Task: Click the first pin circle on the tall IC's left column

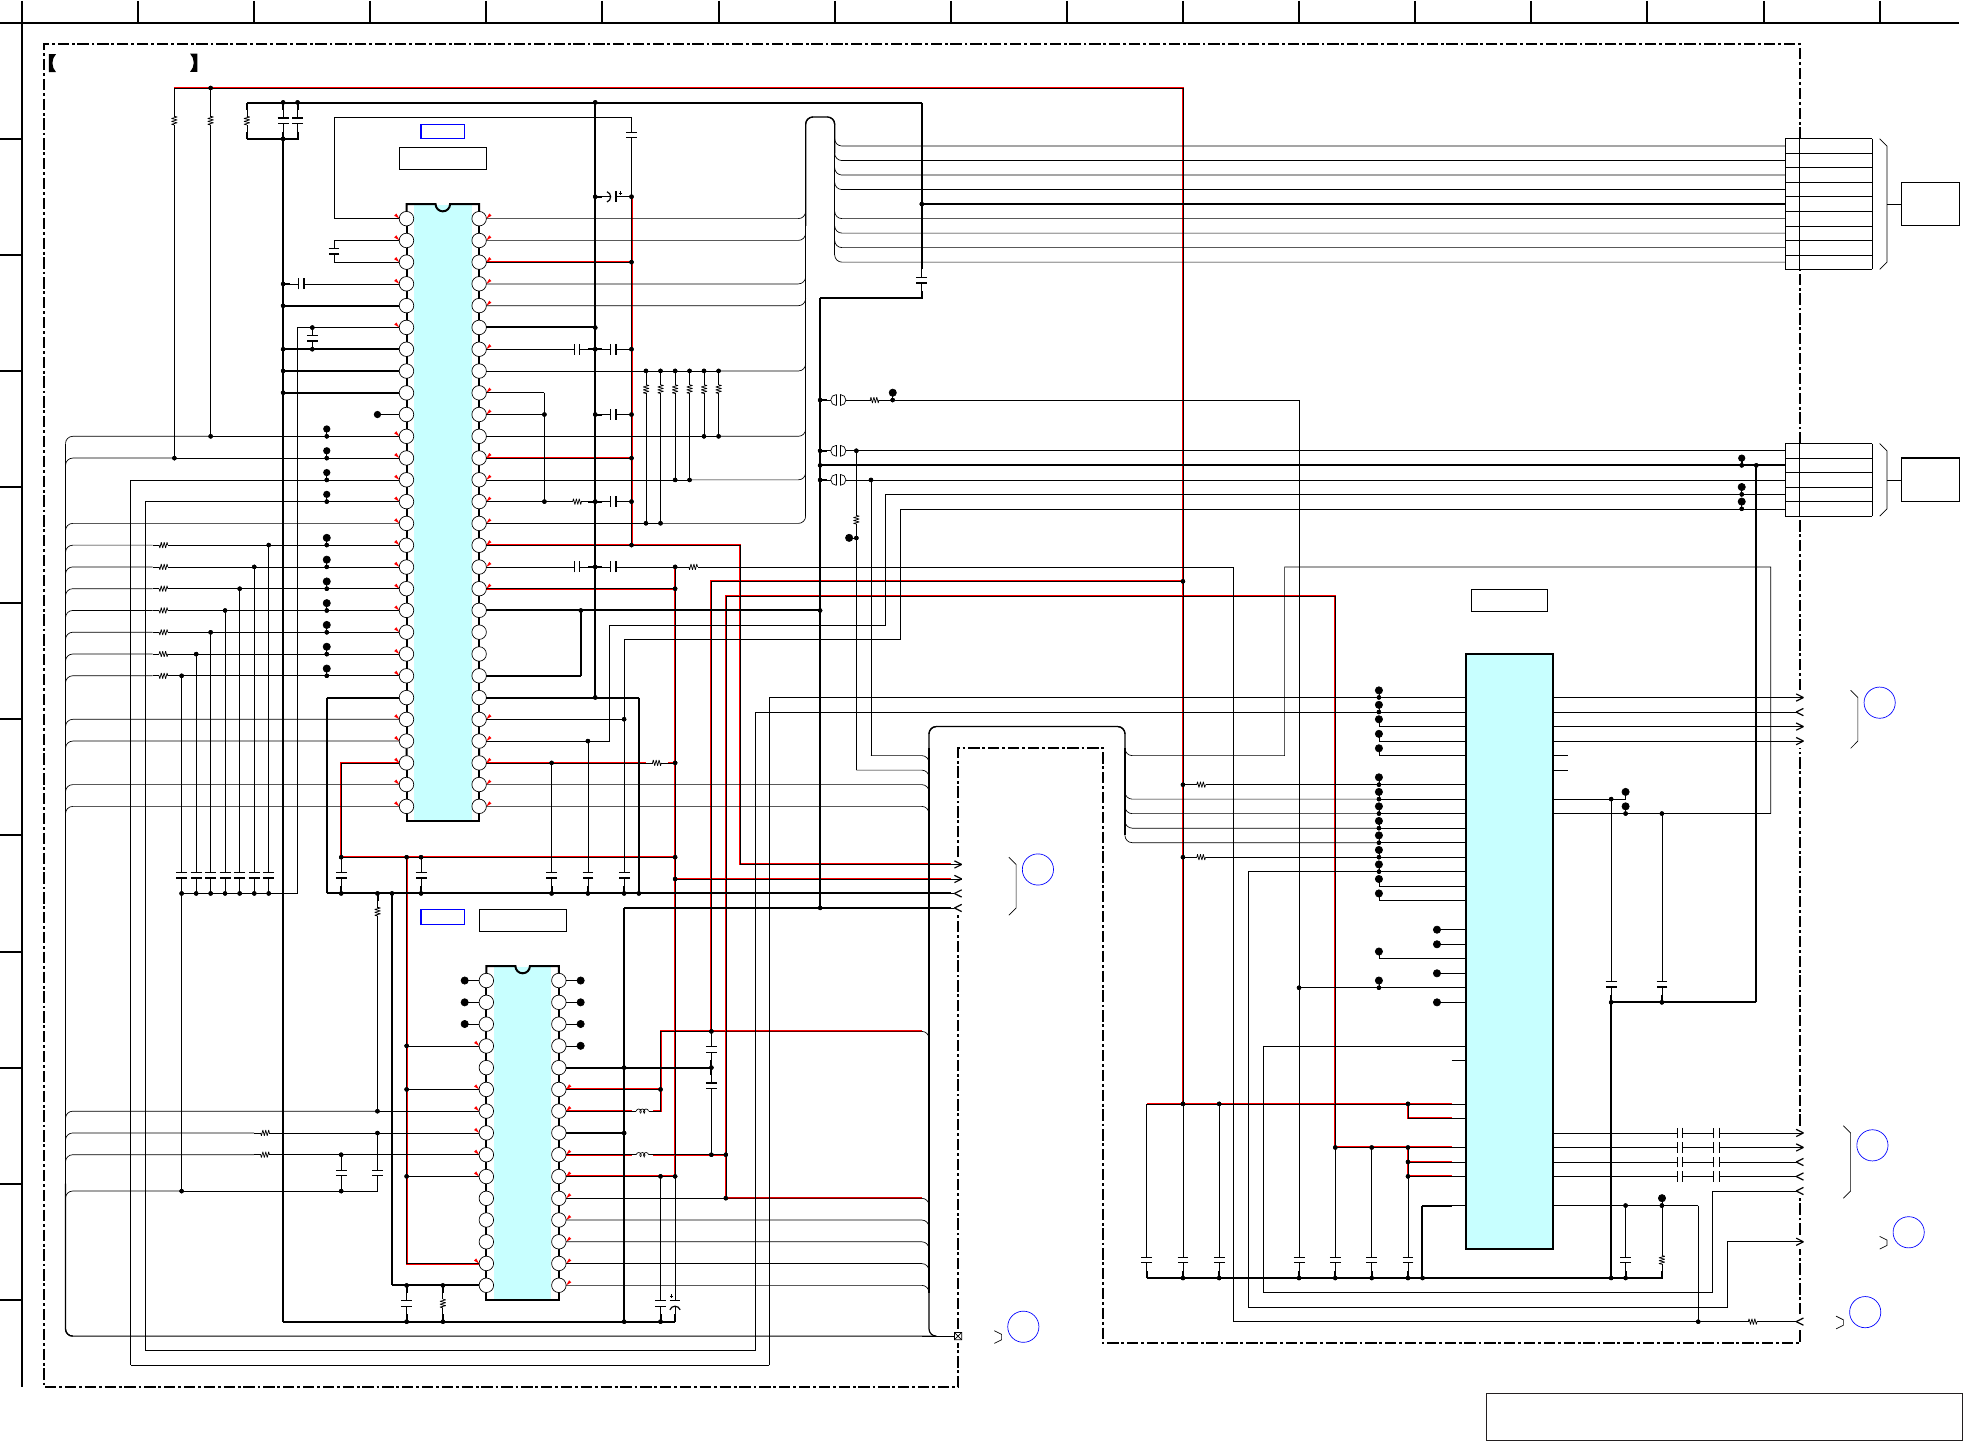Action: [406, 219]
